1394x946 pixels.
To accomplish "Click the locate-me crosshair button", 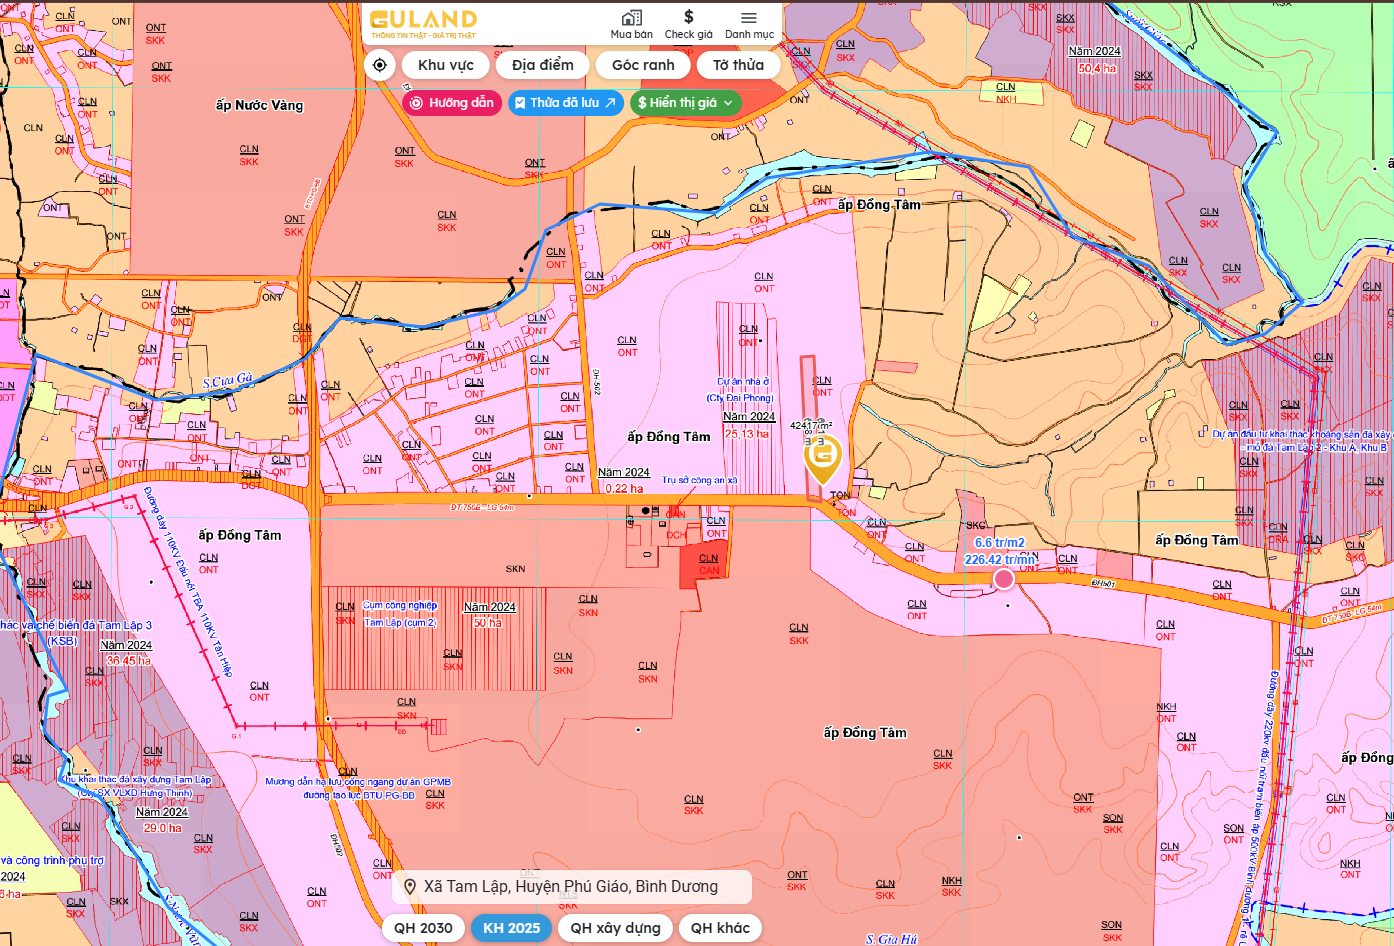I will (380, 65).
